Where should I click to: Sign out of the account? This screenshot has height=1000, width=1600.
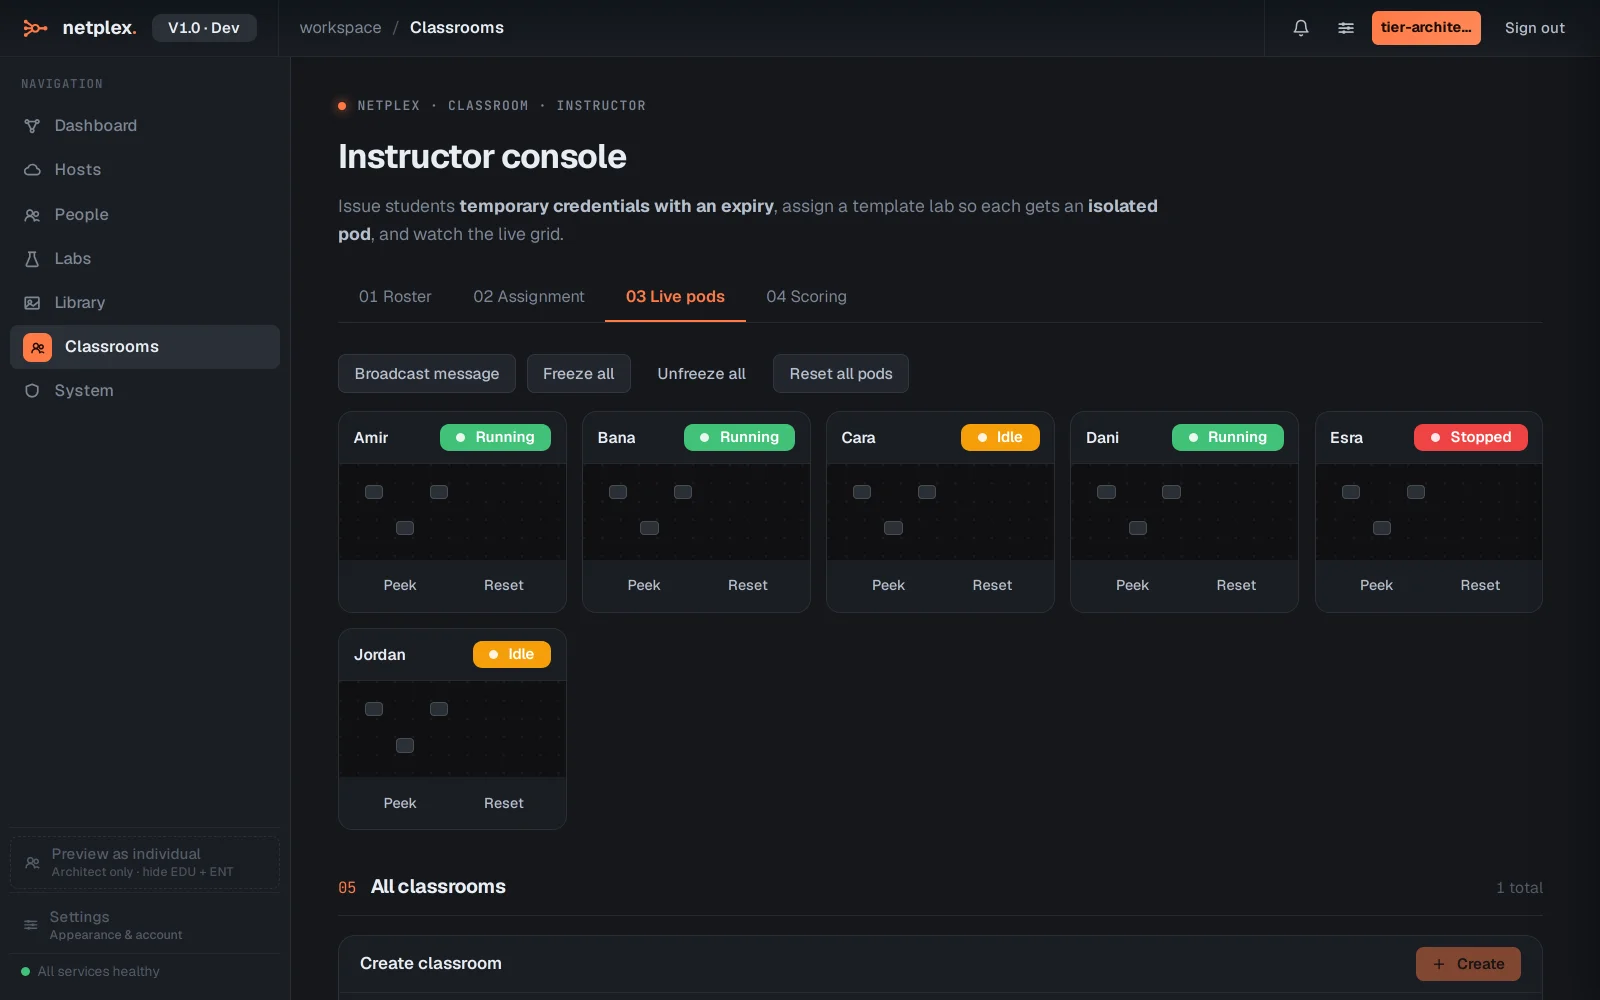click(1535, 28)
